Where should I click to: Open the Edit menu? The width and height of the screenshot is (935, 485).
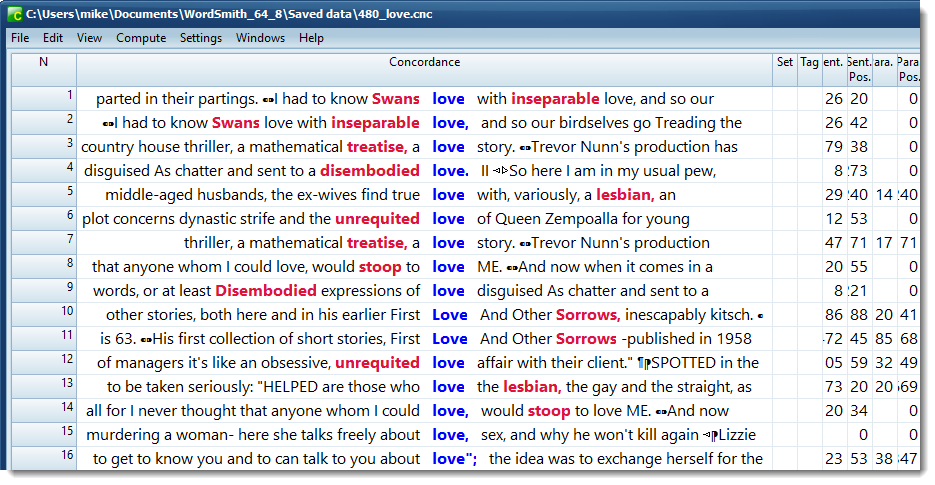[x=52, y=38]
